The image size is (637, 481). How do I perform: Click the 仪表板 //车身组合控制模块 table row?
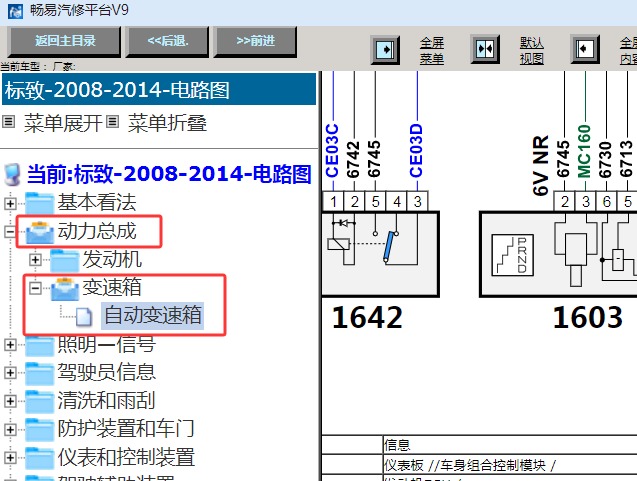(510, 464)
